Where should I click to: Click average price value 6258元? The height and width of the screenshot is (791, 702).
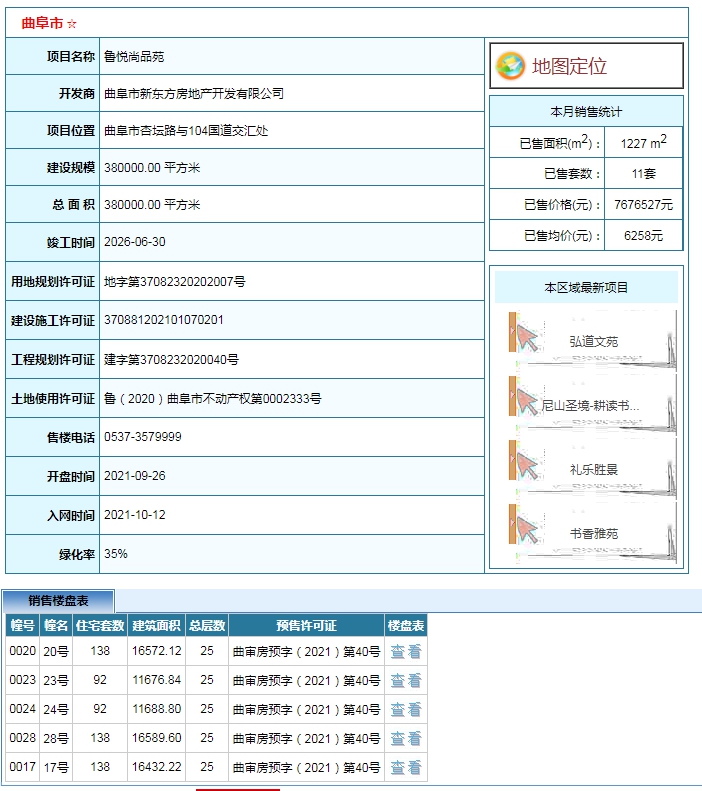click(644, 236)
